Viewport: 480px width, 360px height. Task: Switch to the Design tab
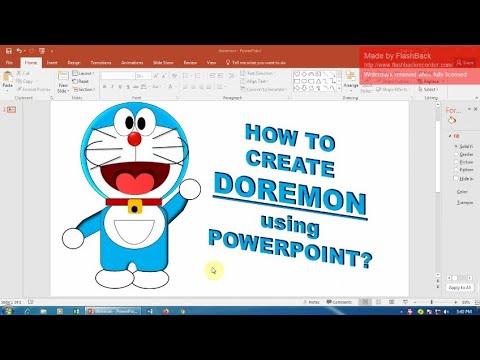point(74,62)
